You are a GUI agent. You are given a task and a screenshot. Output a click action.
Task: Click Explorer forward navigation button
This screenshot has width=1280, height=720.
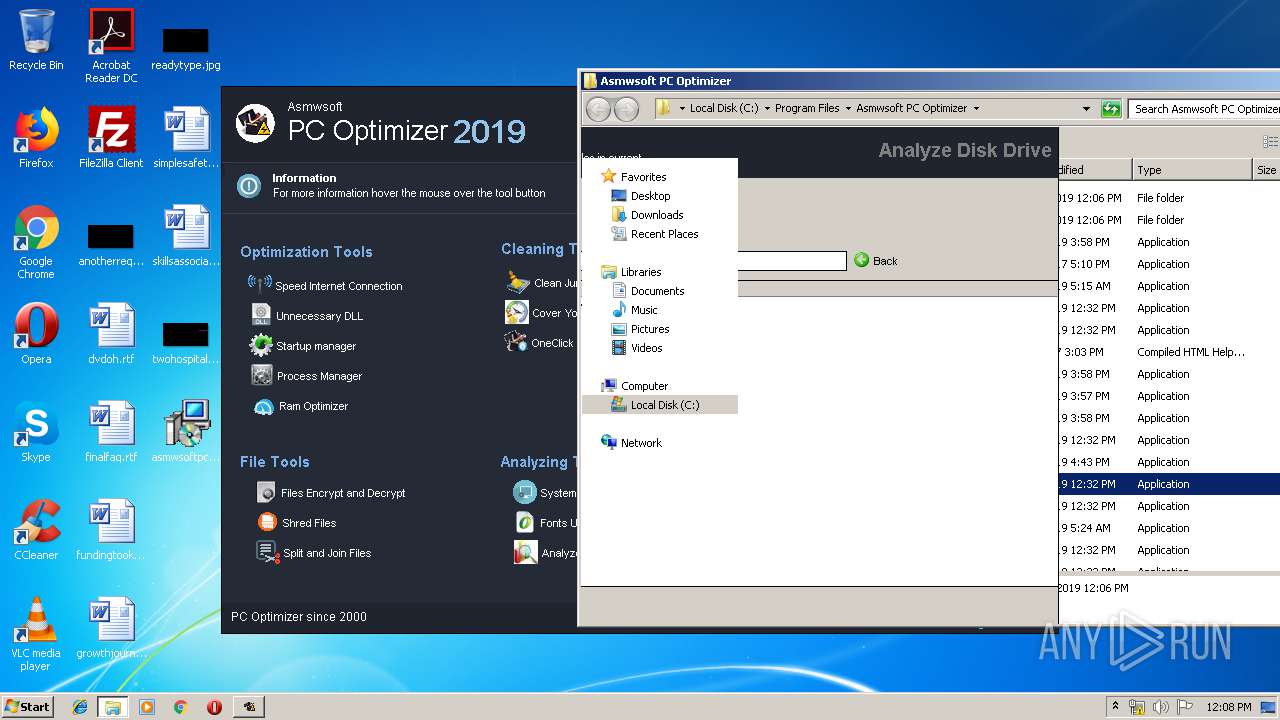[x=626, y=109]
